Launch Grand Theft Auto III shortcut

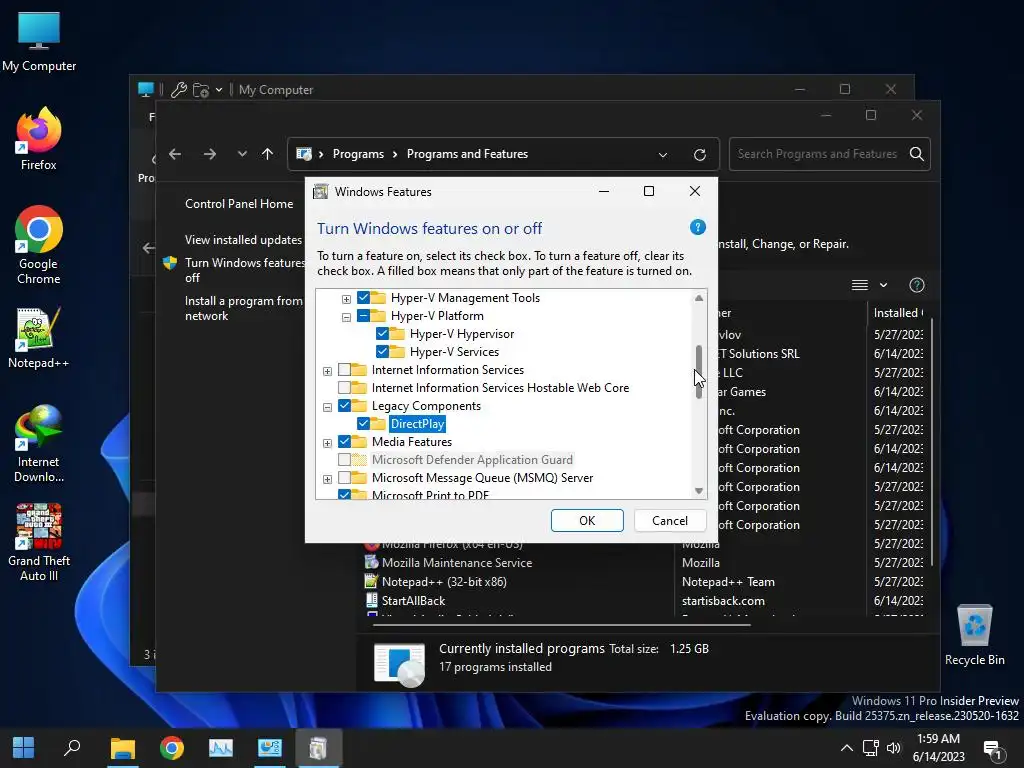click(39, 542)
